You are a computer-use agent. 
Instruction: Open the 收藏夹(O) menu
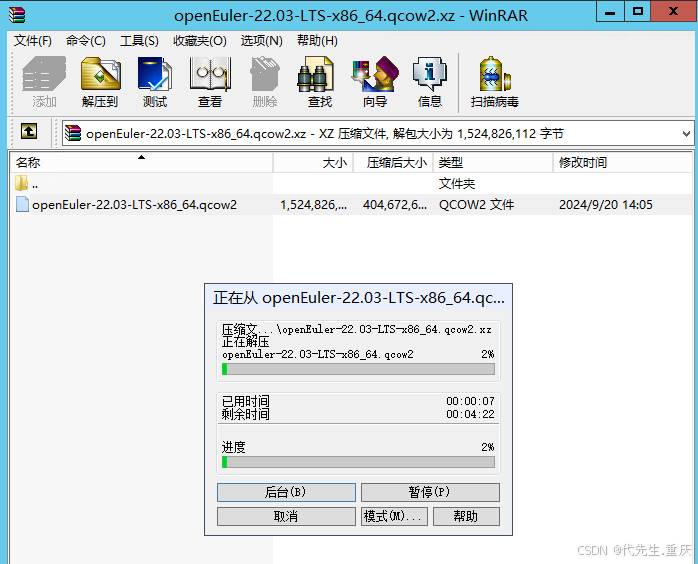tap(200, 41)
